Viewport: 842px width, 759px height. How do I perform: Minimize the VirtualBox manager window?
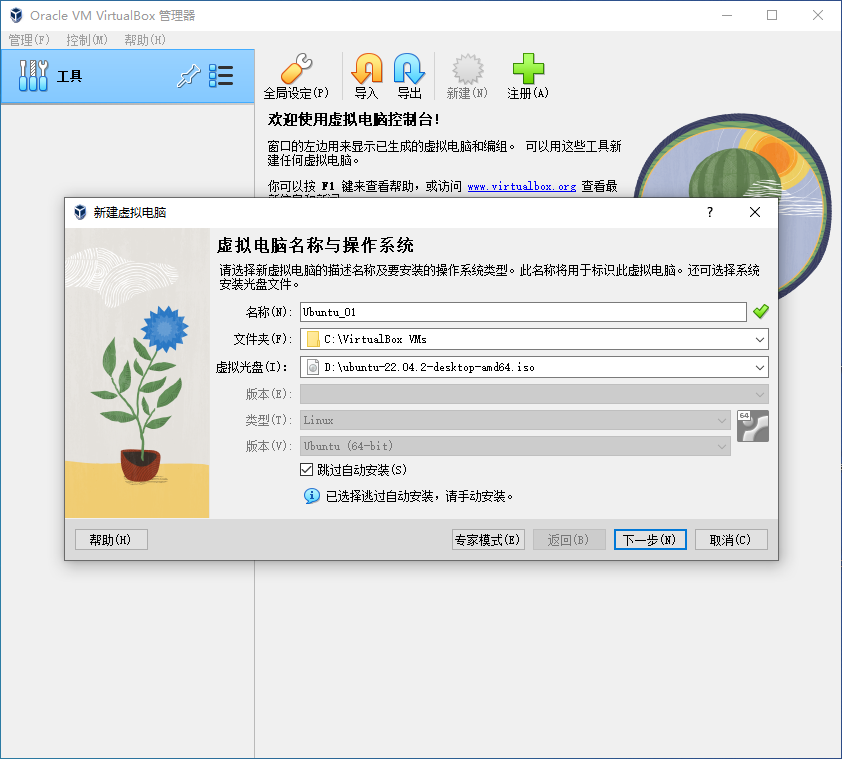click(727, 15)
